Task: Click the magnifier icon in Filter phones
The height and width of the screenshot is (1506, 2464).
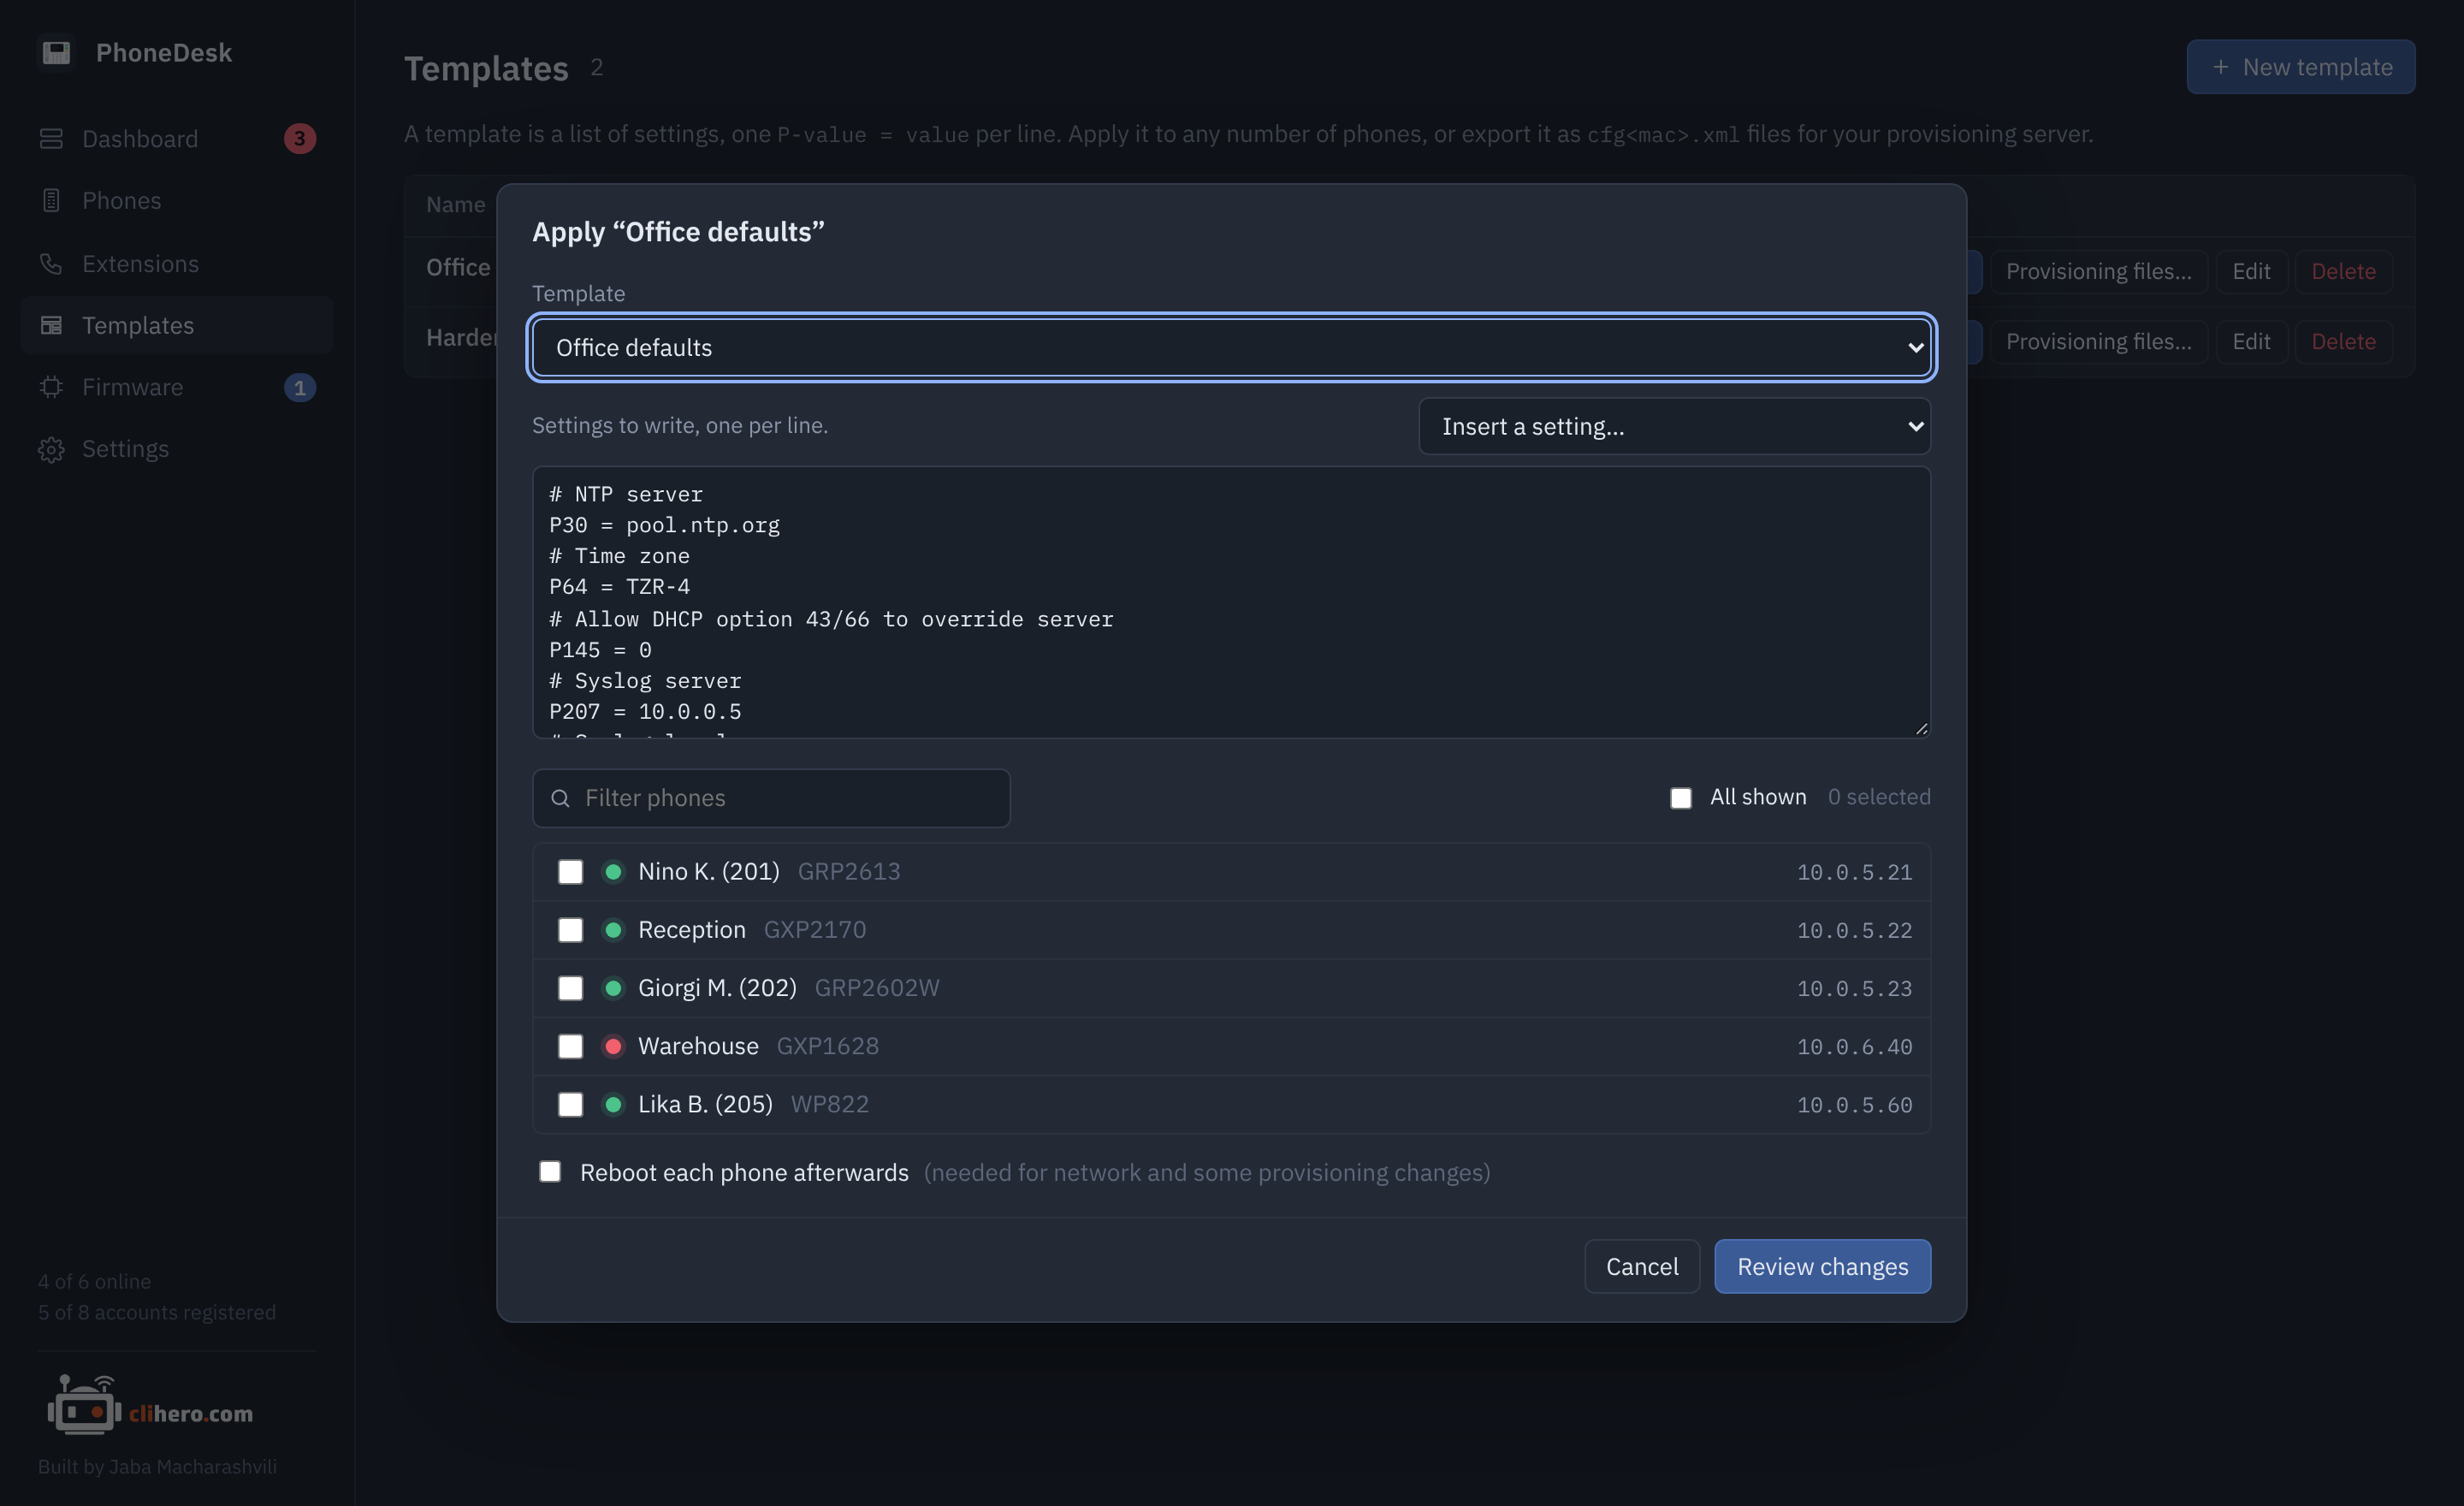Action: [x=561, y=798]
